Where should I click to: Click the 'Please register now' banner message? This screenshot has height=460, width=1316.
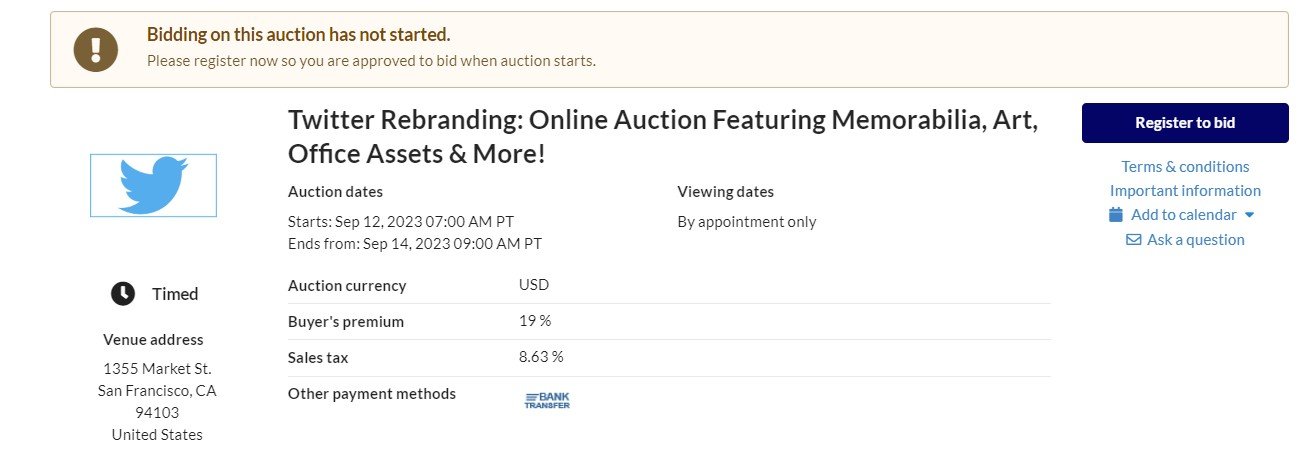point(371,61)
